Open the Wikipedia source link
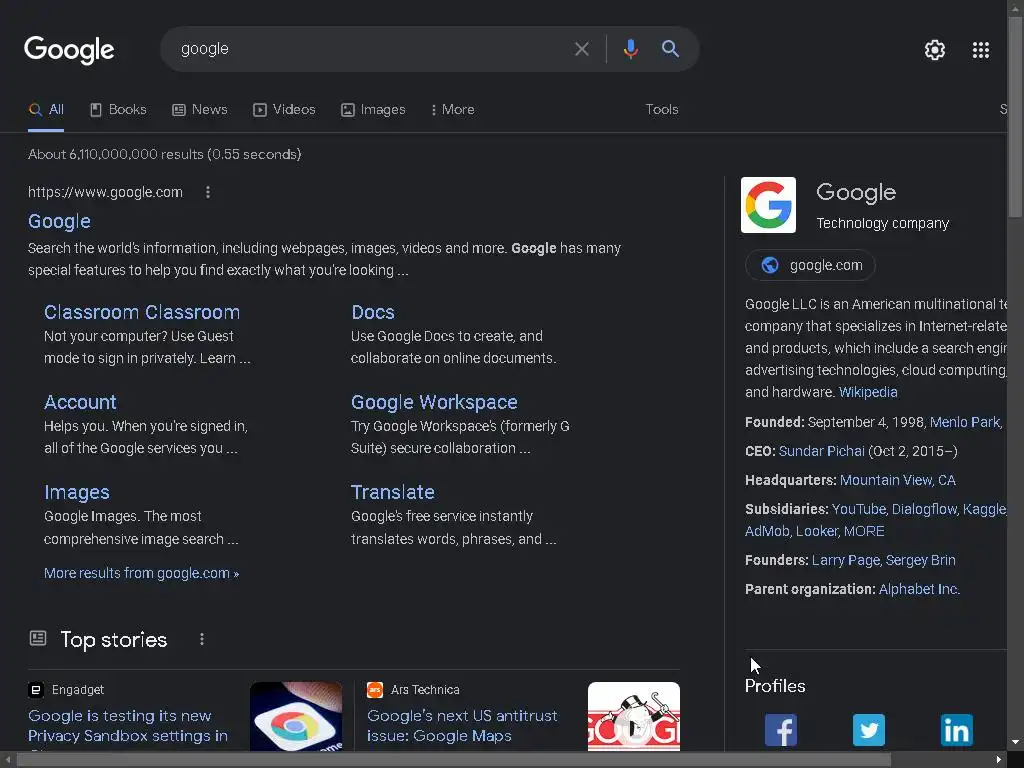This screenshot has height=768, width=1024. [x=868, y=392]
